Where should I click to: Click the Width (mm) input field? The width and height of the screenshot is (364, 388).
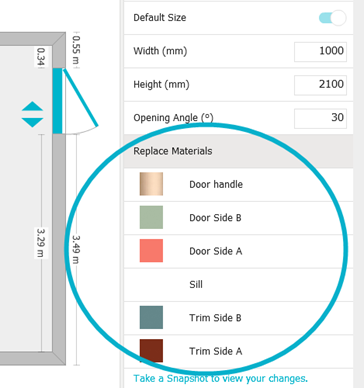320,51
